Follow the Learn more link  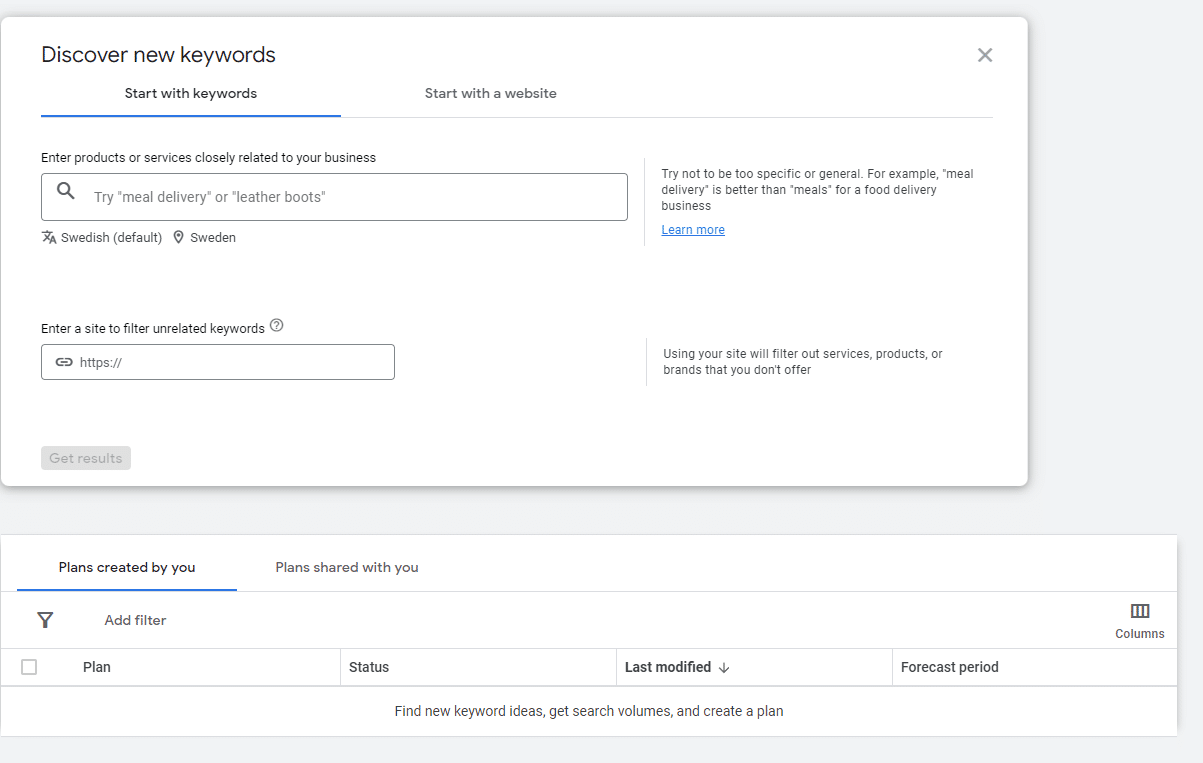click(693, 230)
